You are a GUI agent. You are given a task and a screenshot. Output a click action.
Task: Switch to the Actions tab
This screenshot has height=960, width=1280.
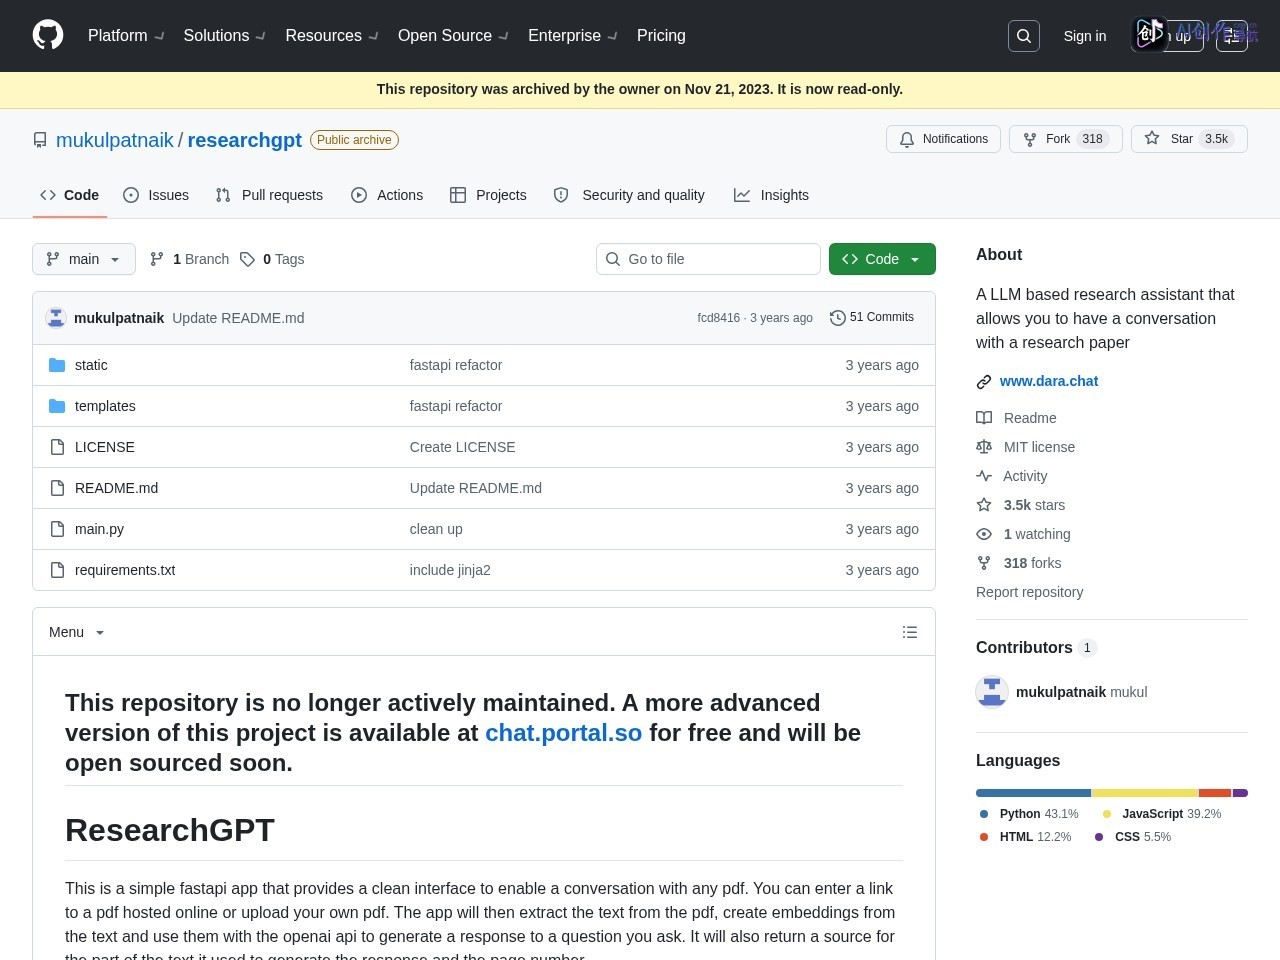click(x=387, y=195)
